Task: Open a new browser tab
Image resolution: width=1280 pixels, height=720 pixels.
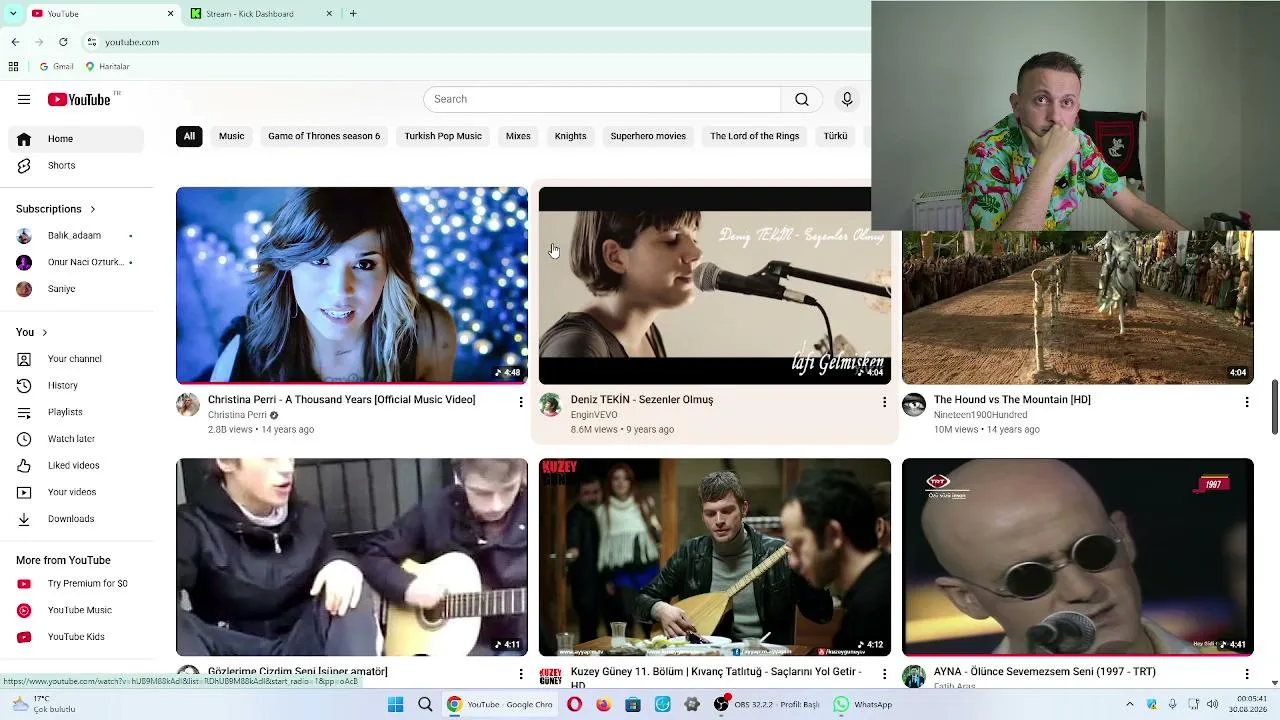Action: tap(353, 14)
